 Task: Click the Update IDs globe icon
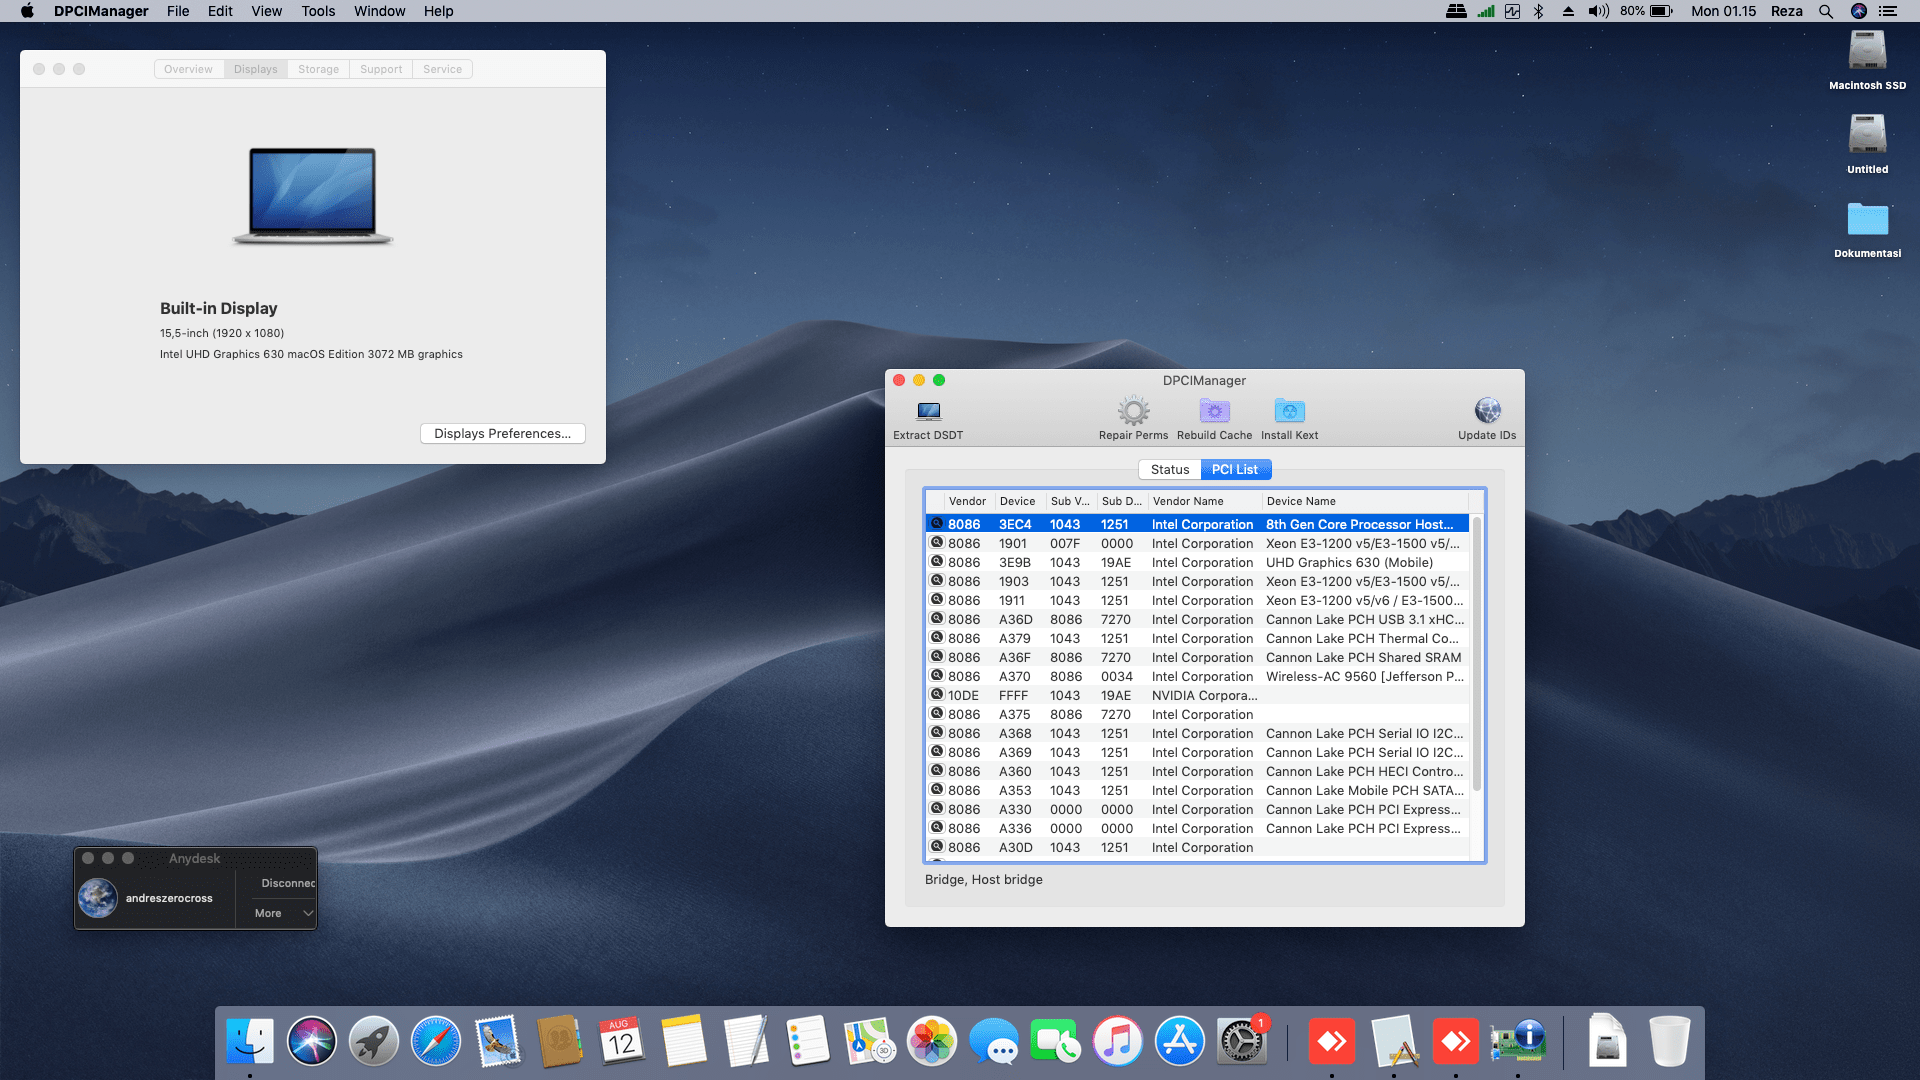pyautogui.click(x=1487, y=411)
